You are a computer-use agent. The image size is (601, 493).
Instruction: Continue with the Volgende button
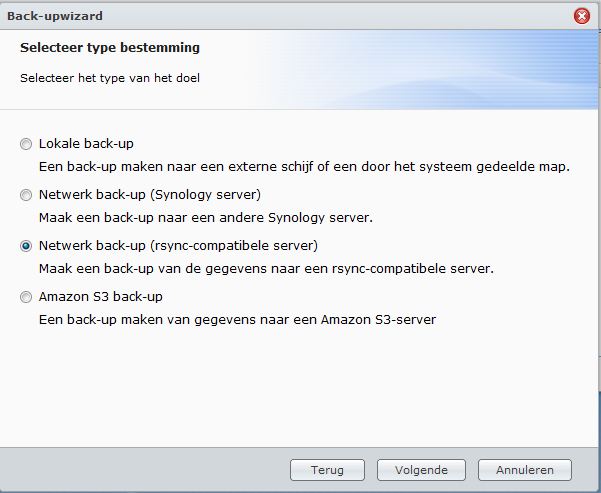[x=421, y=470]
